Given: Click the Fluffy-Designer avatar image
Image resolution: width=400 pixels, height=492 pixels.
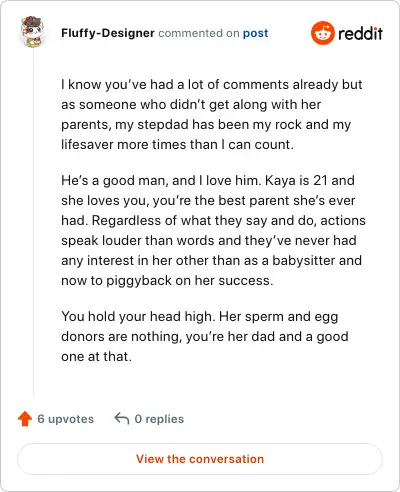Looking at the screenshot, I should pyautogui.click(x=32, y=32).
